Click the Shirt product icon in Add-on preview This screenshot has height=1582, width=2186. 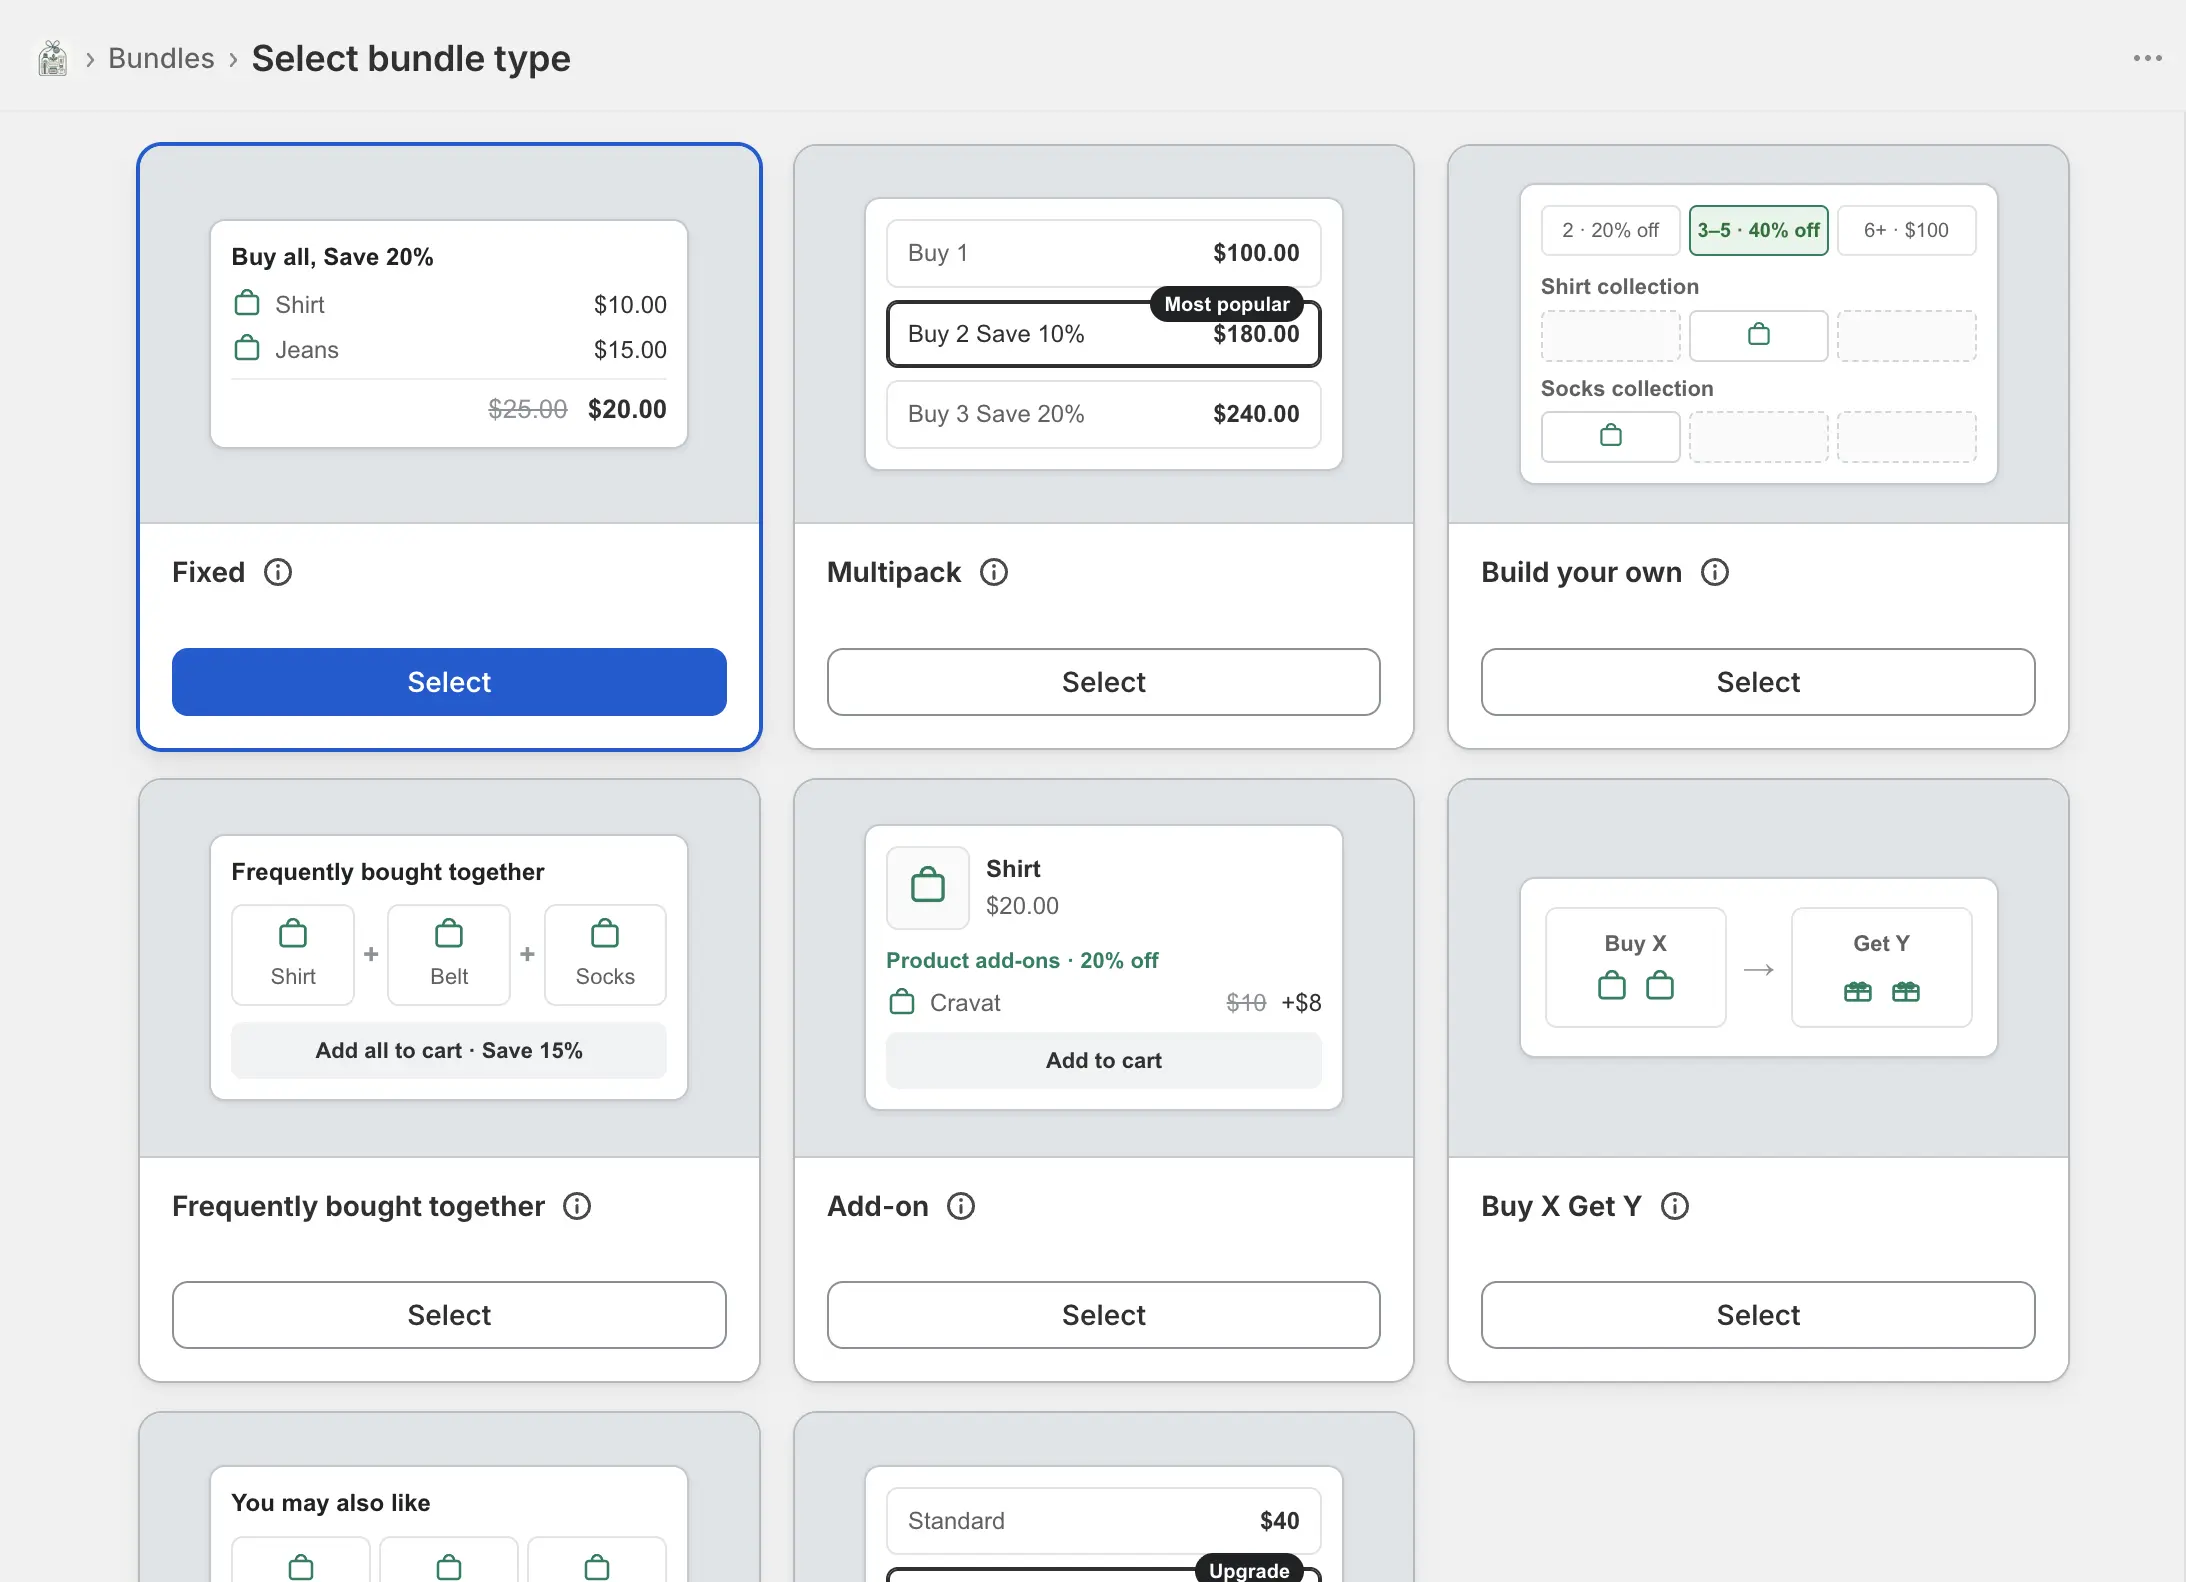click(928, 887)
